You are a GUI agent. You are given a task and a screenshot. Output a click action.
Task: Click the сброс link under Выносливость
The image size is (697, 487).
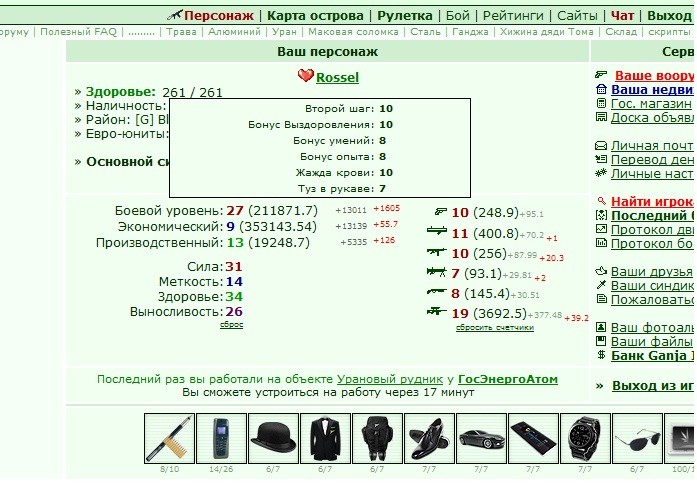(x=232, y=324)
